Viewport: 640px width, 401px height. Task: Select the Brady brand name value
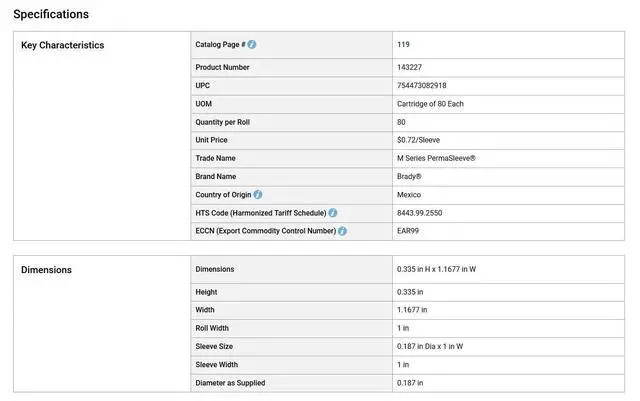409,176
